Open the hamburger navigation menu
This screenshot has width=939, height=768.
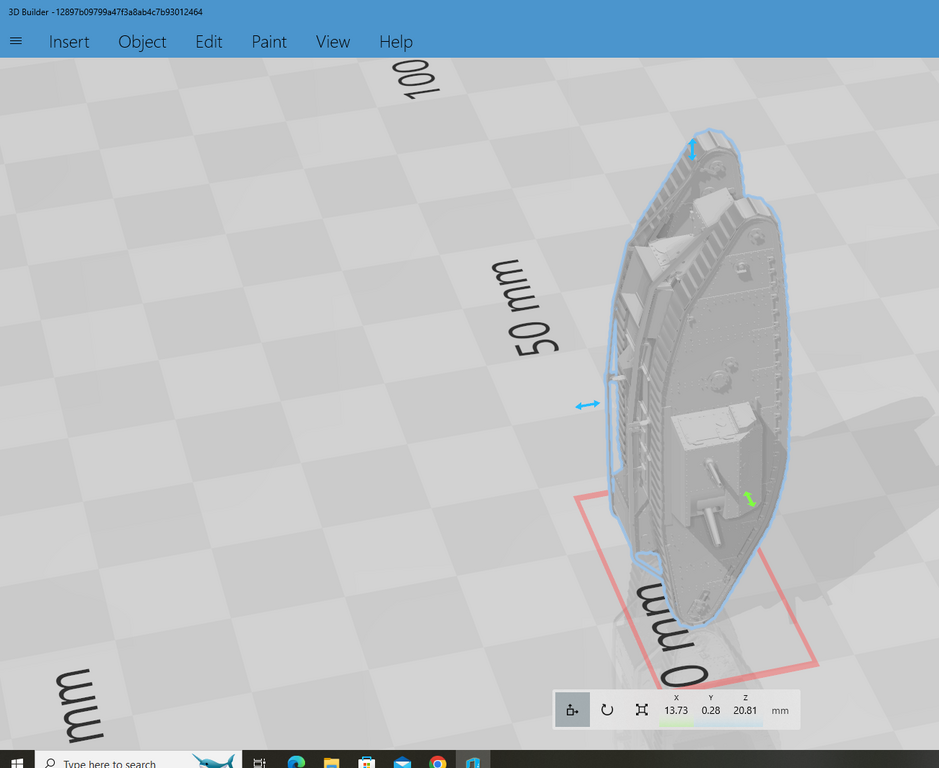[x=16, y=41]
